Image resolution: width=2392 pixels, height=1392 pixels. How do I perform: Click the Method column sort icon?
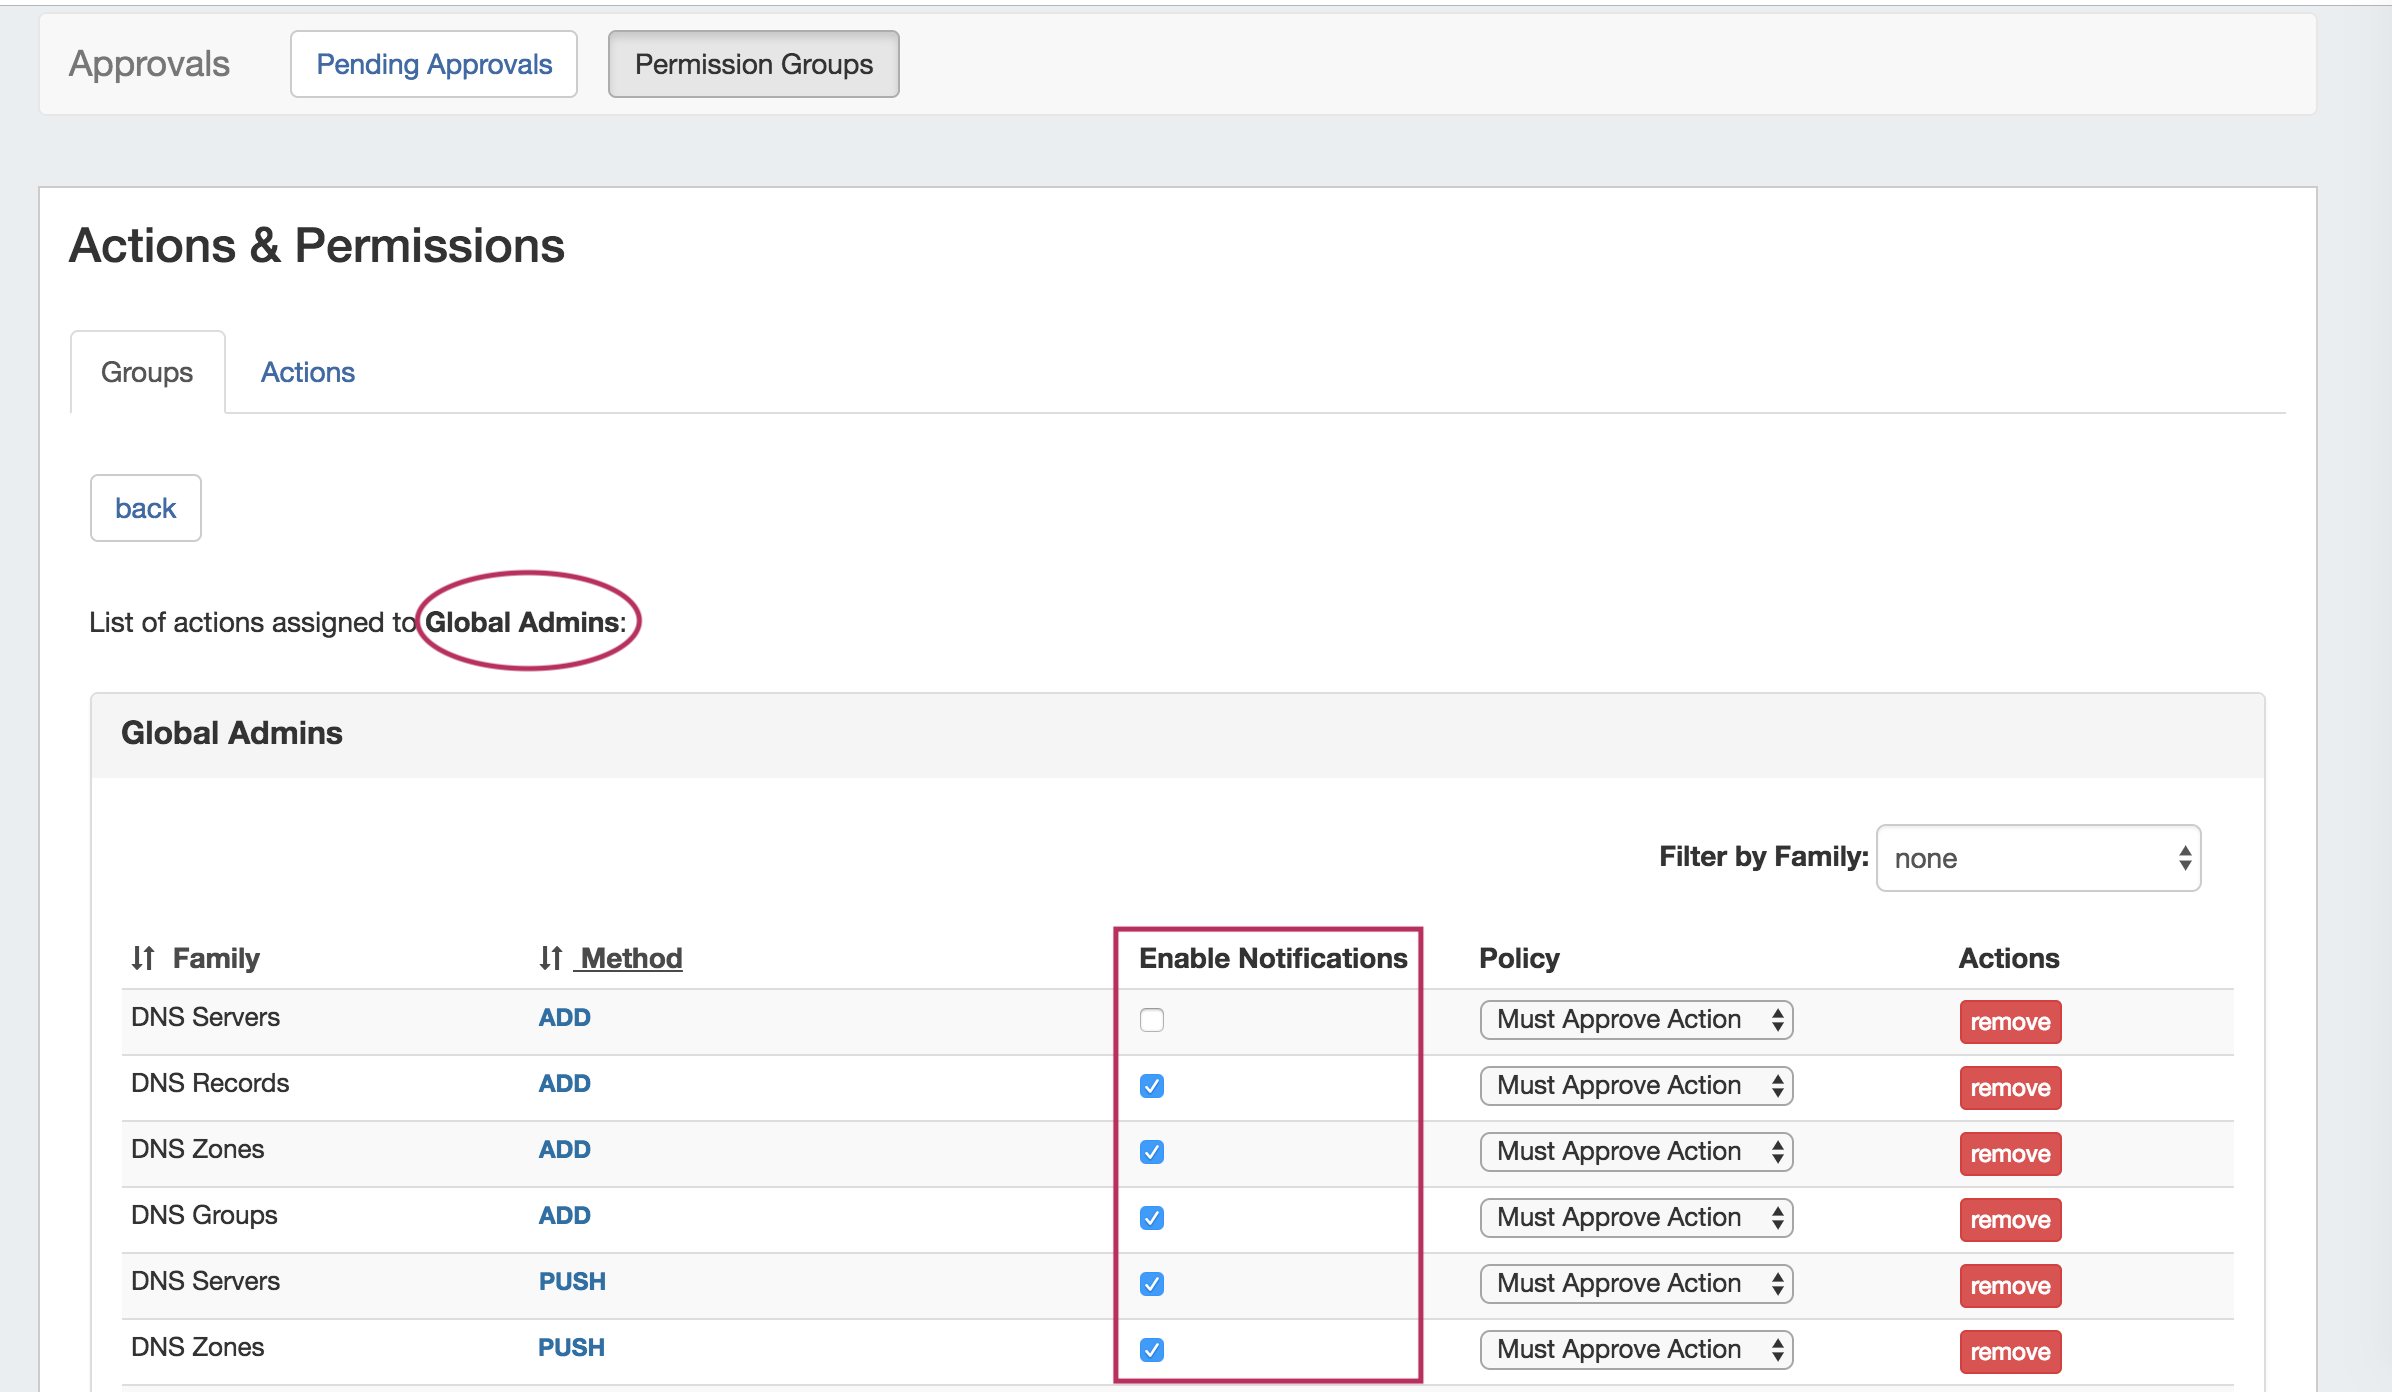point(550,958)
